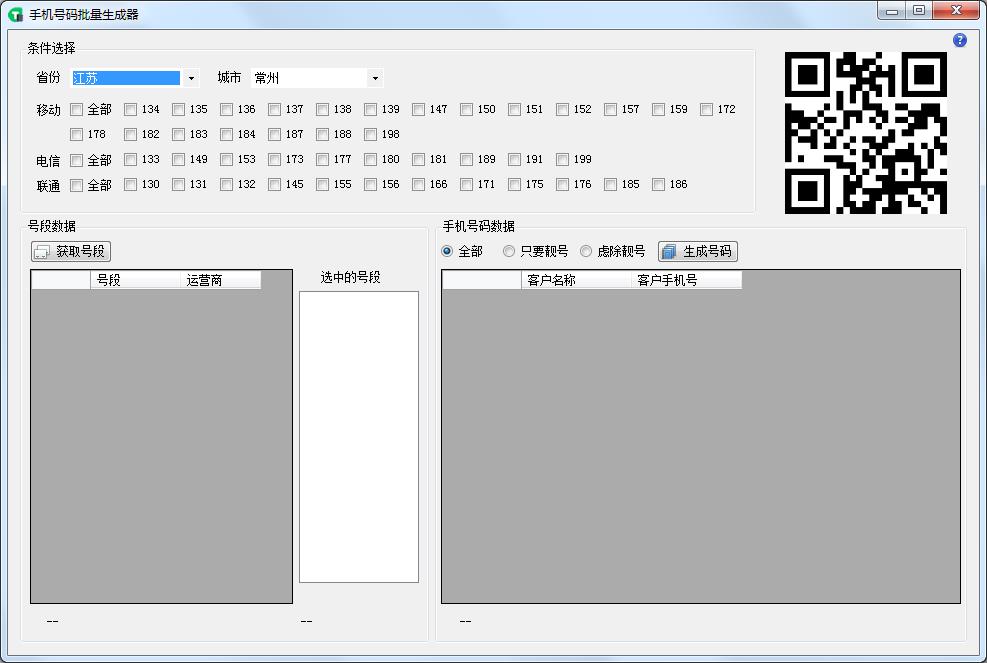This screenshot has height=663, width=987.
Task: Enable the 136 checkbox
Action: tap(226, 110)
